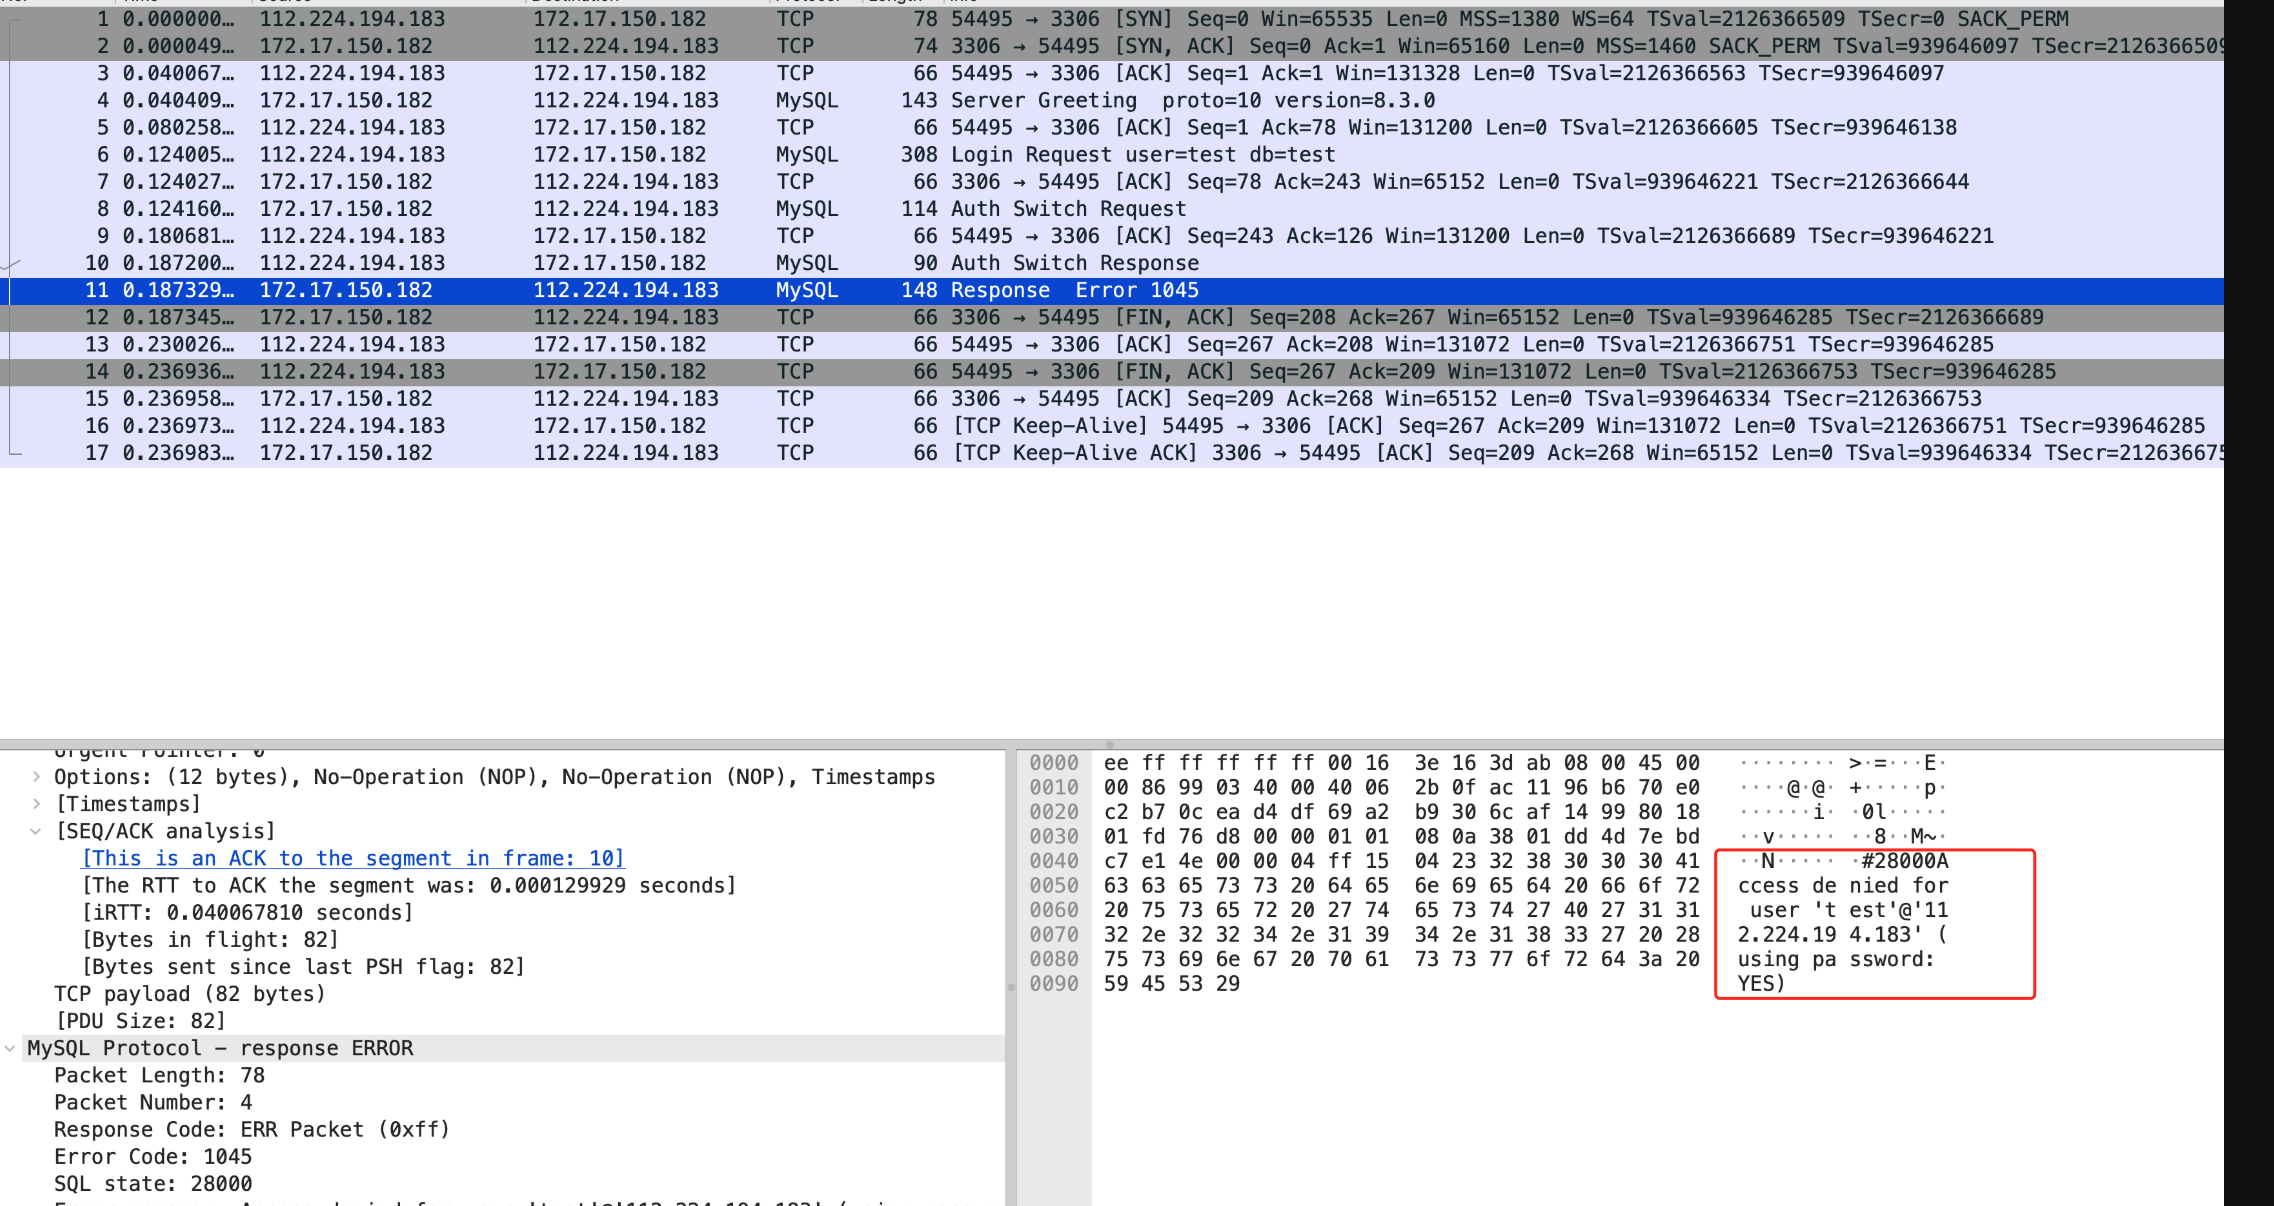Collapse the [SEQ/ACK analysis] node
Screen dimensions: 2274x1206
pyautogui.click(x=36, y=831)
